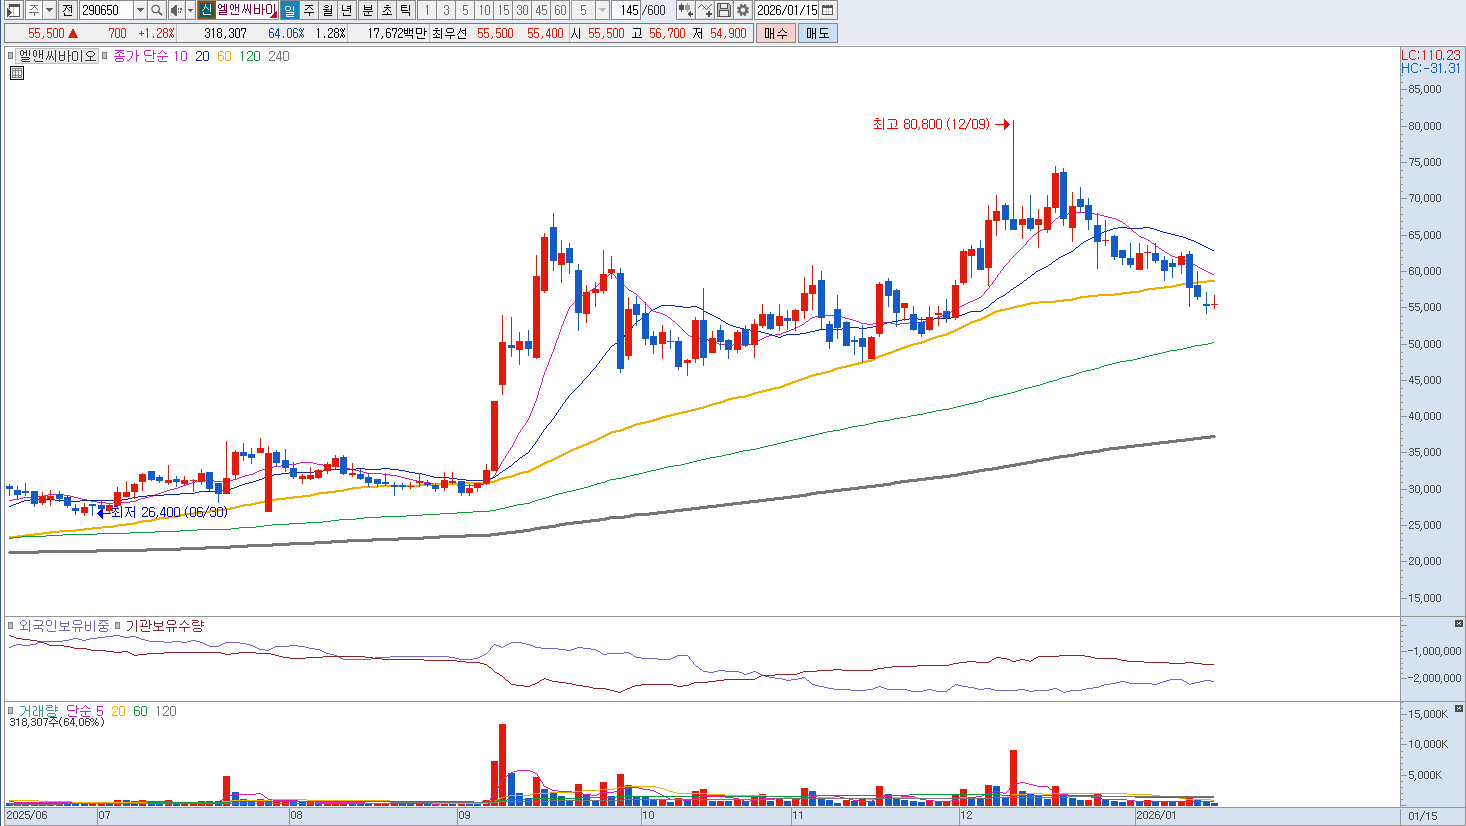The width and height of the screenshot is (1466, 826).
Task: Toggle the 거래량 volume indicator marker
Action: (12, 711)
